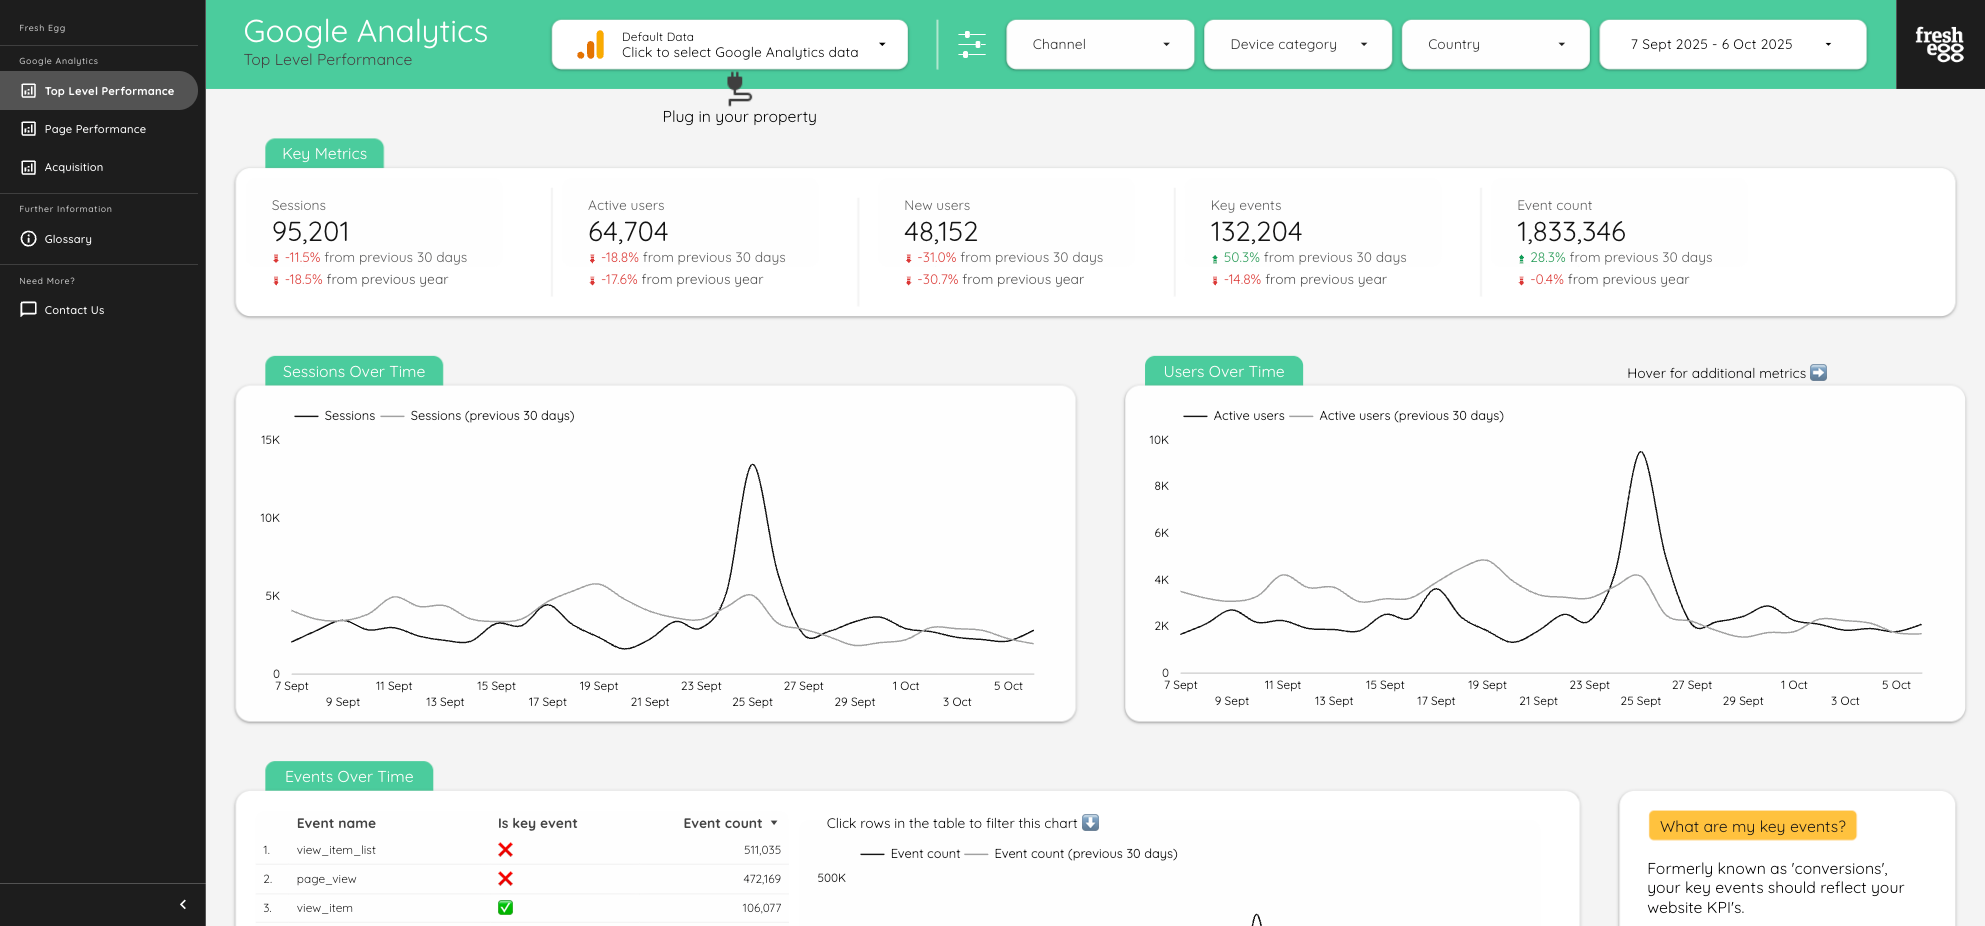Open the Channel dropdown filter
The height and width of the screenshot is (926, 1985).
click(x=1099, y=44)
